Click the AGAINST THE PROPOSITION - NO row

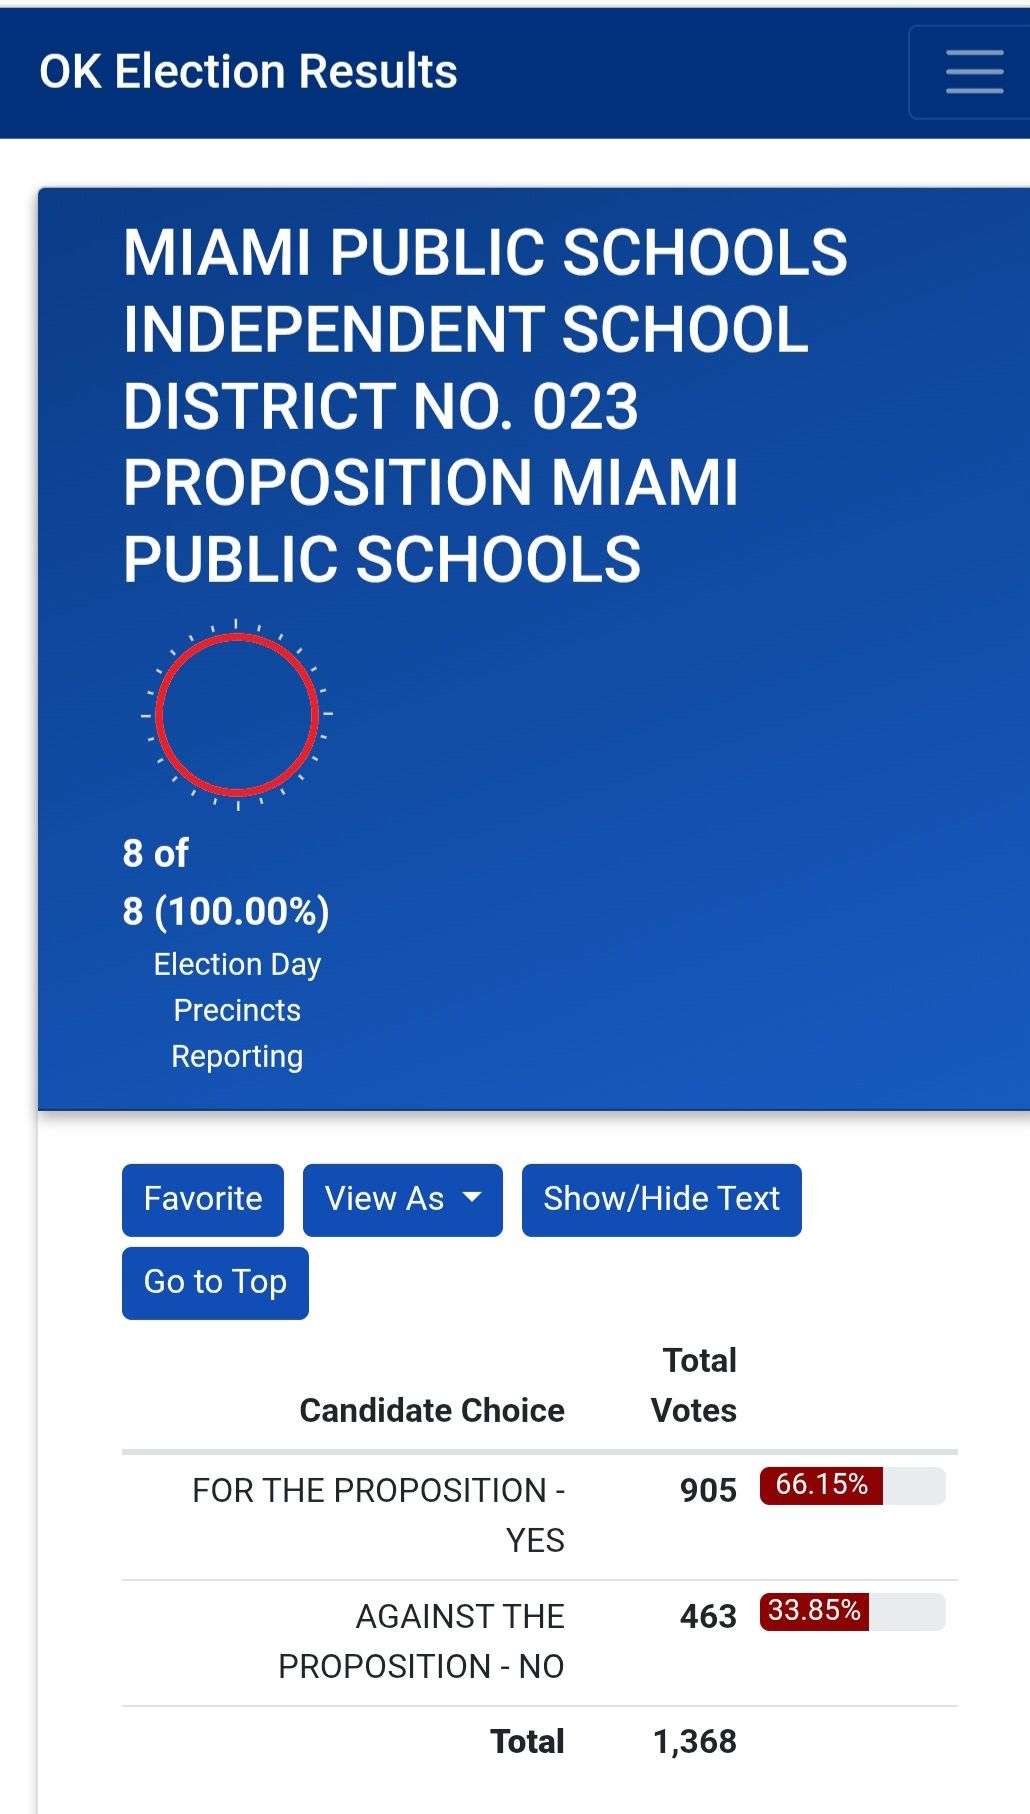point(540,1643)
